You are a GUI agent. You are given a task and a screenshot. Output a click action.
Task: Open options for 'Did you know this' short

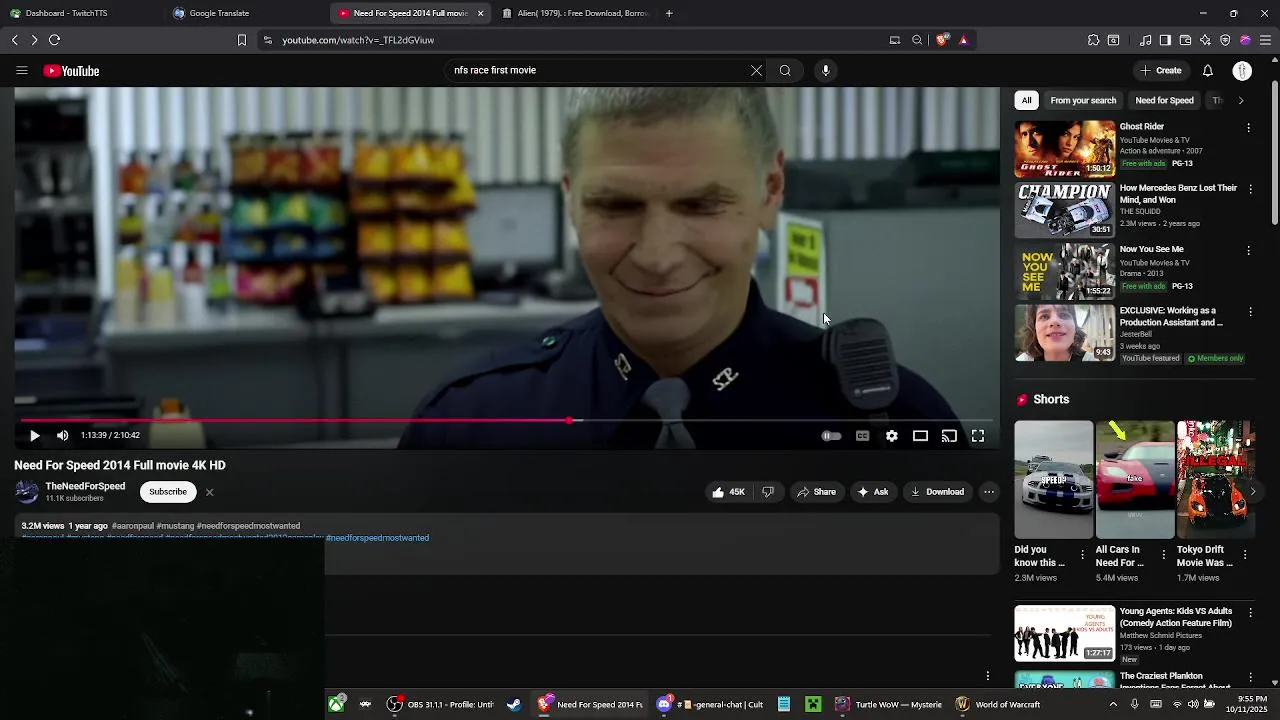tap(1082, 554)
